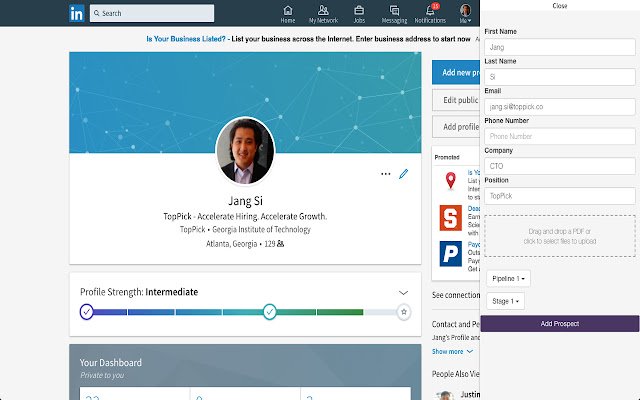Collapse the Profile Strength chevron
The width and height of the screenshot is (640, 400).
click(x=403, y=293)
